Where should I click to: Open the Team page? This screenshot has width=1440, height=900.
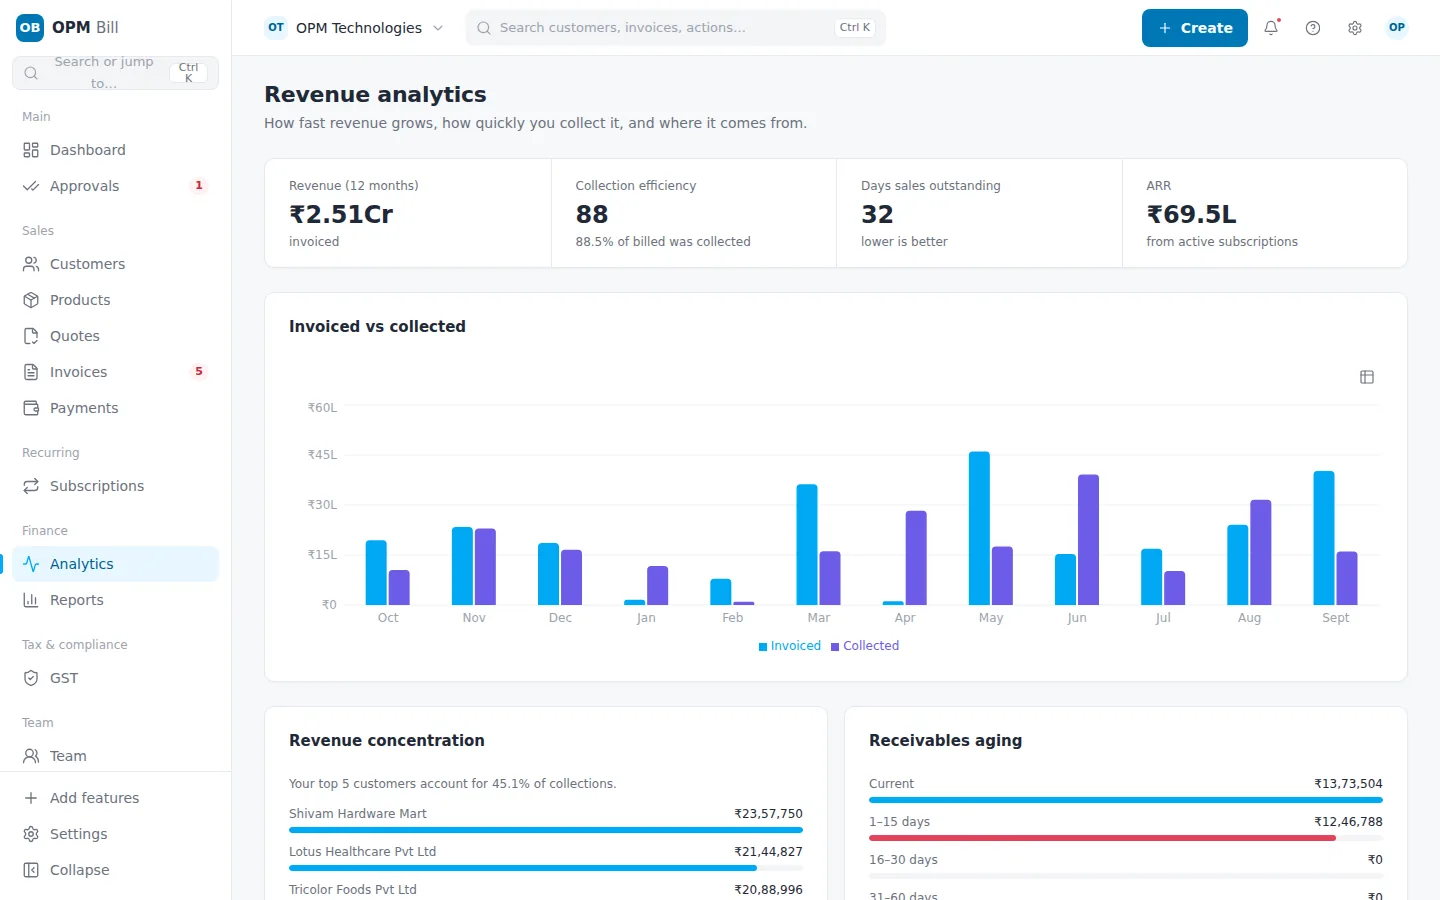pos(115,756)
